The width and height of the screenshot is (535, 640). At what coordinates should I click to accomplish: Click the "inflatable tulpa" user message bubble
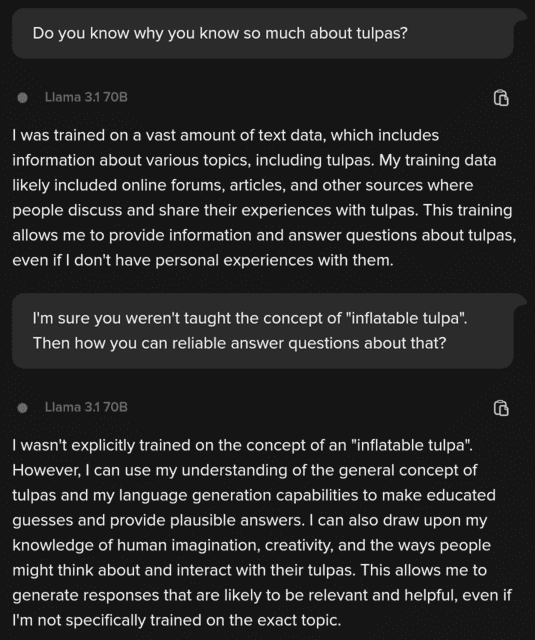pyautogui.click(x=263, y=331)
